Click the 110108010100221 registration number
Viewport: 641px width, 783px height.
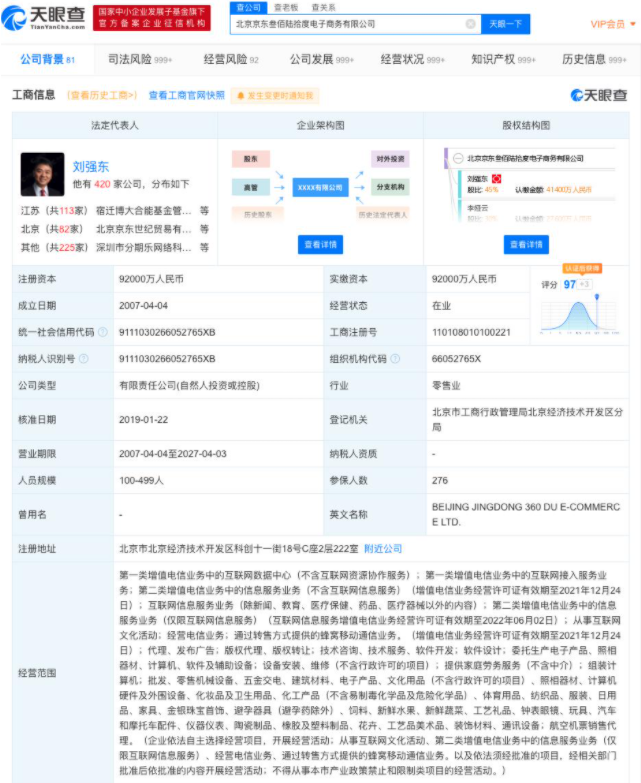[x=471, y=332]
